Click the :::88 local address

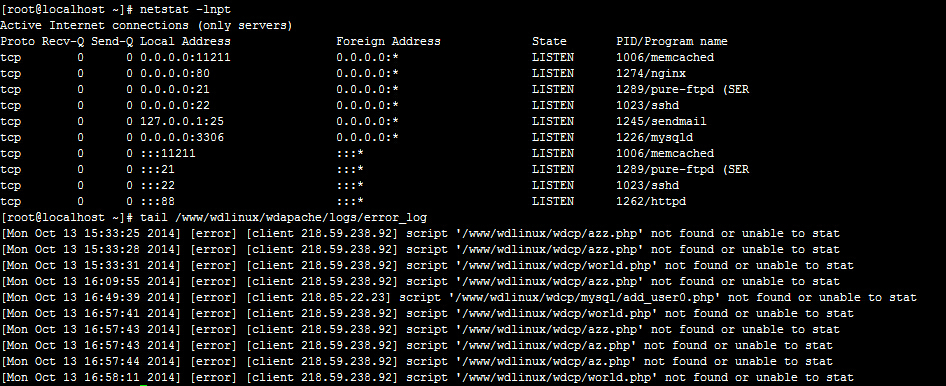157,201
